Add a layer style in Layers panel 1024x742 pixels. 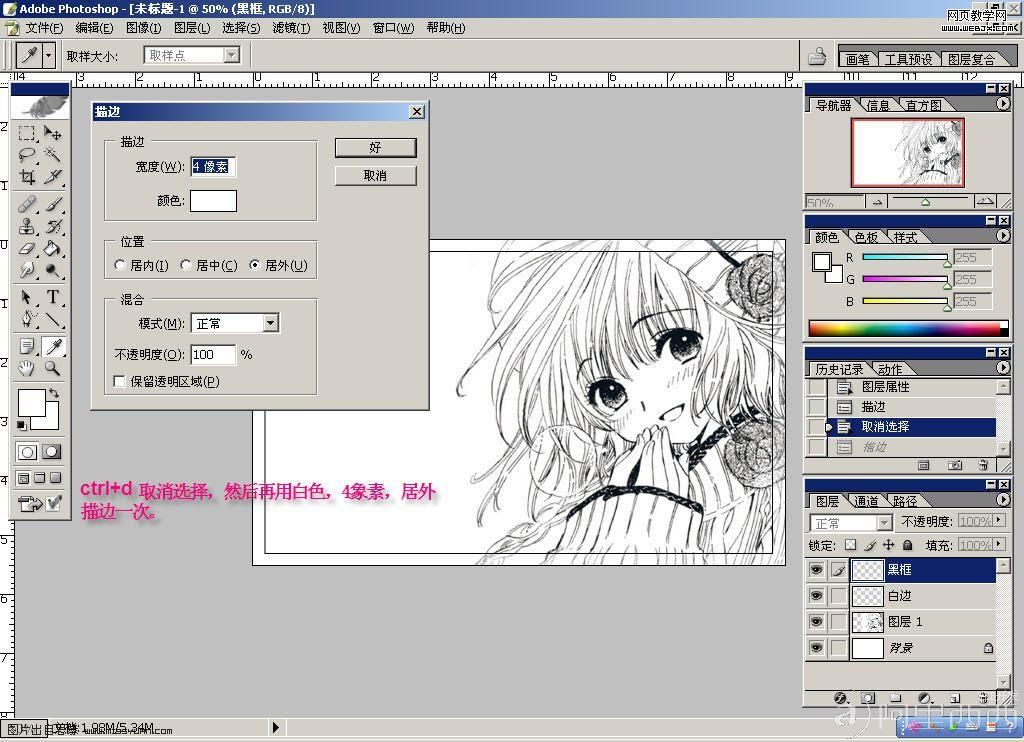coord(840,698)
